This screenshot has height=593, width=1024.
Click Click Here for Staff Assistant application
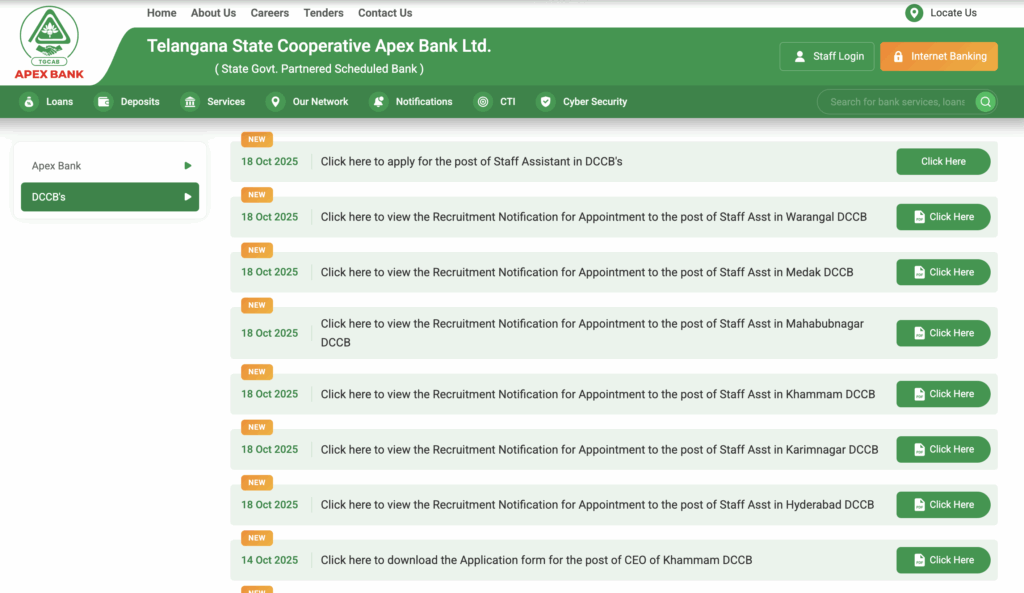pos(943,161)
